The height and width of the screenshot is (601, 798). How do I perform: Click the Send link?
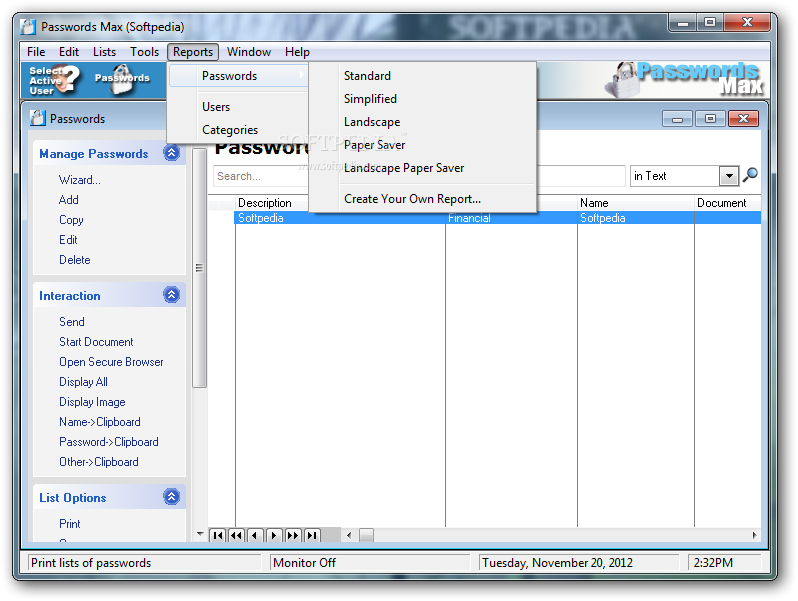(x=72, y=322)
